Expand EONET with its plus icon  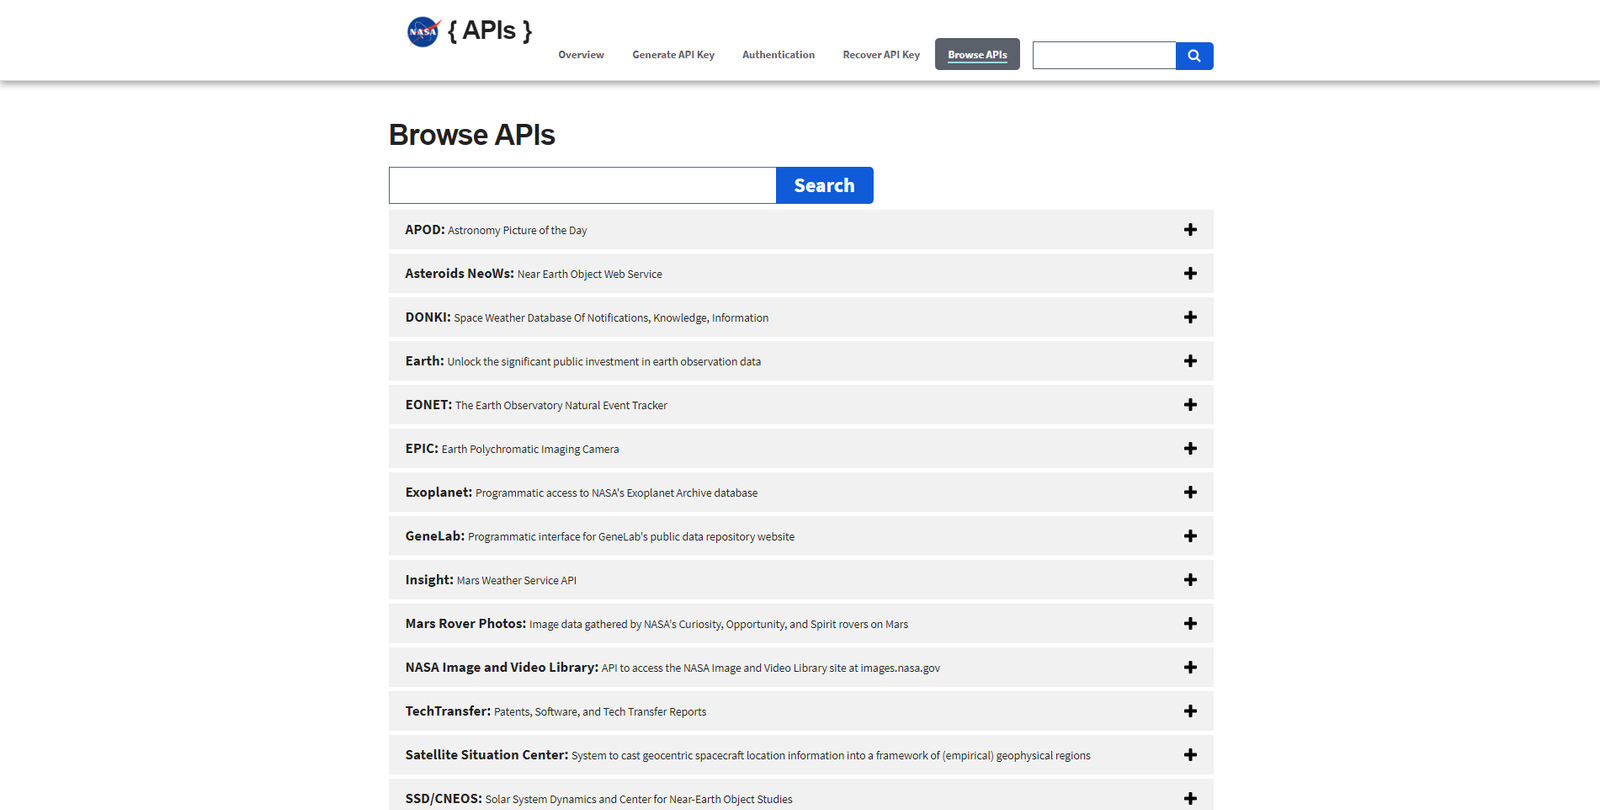(x=1190, y=405)
